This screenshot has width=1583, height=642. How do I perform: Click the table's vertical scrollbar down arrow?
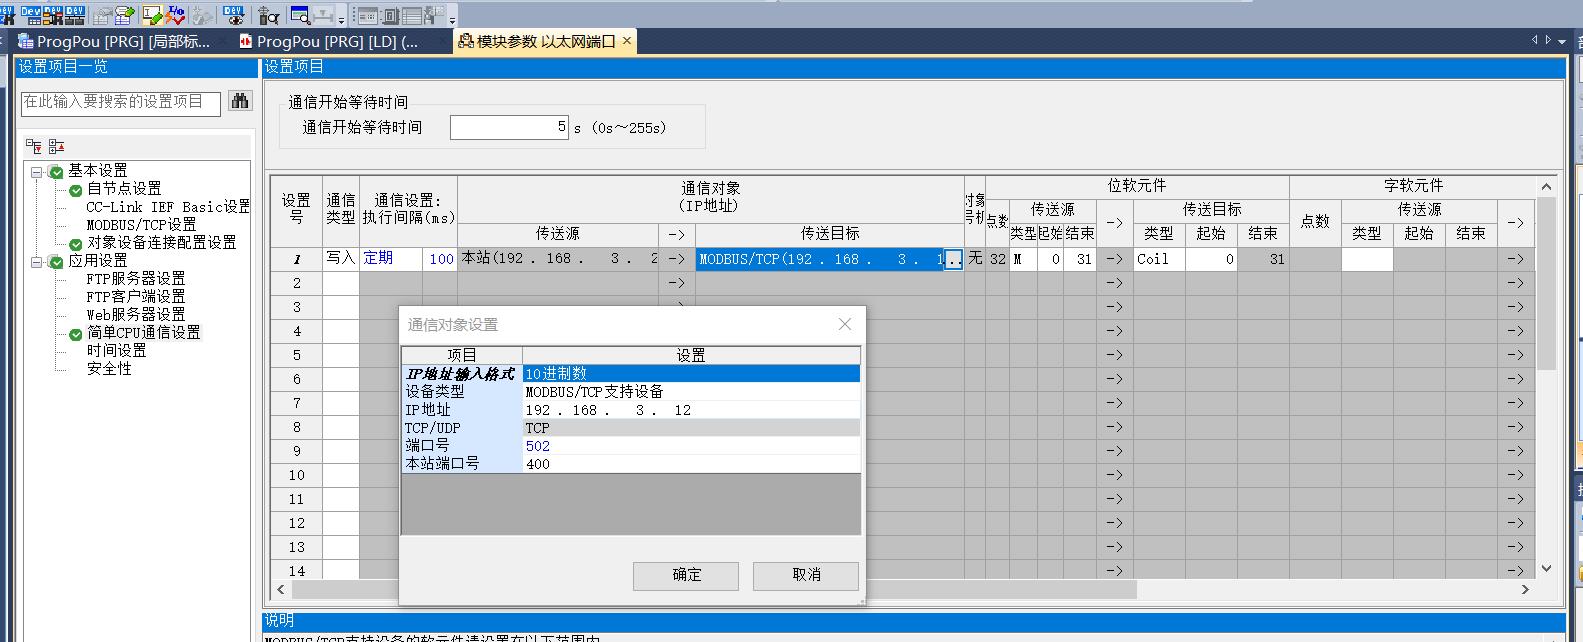[1546, 569]
